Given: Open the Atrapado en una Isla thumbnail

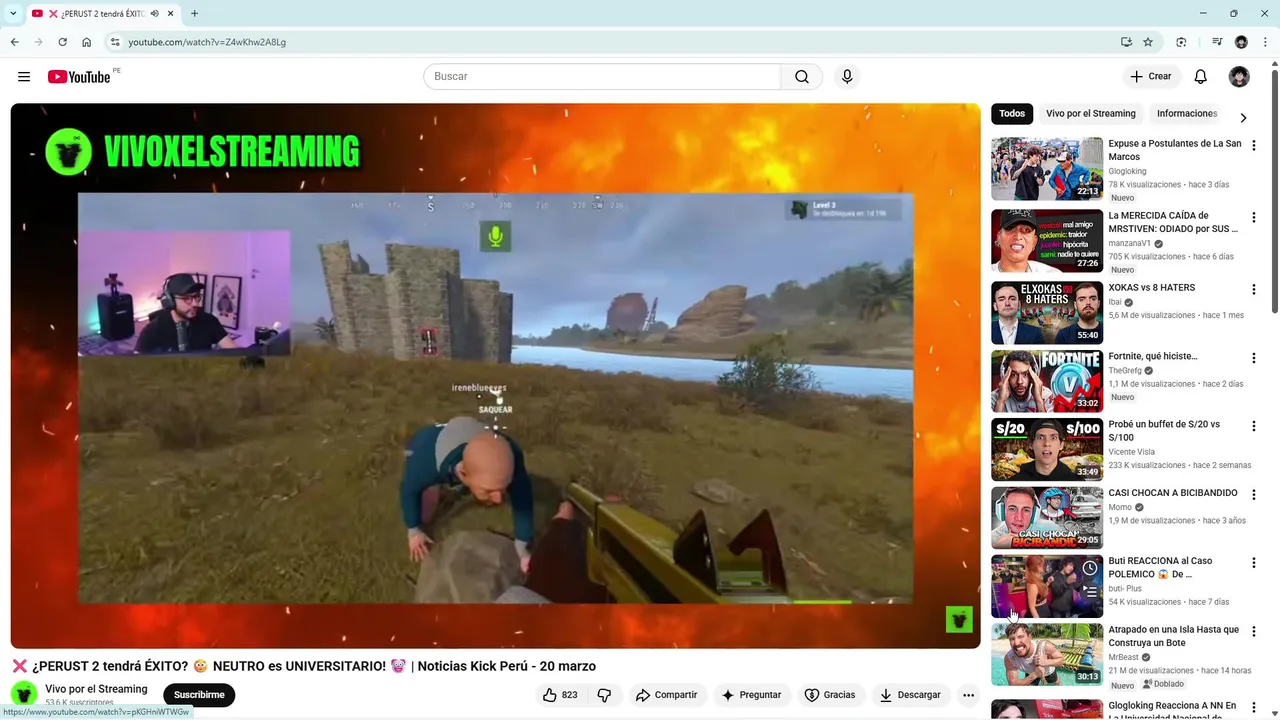Looking at the screenshot, I should tap(1047, 655).
